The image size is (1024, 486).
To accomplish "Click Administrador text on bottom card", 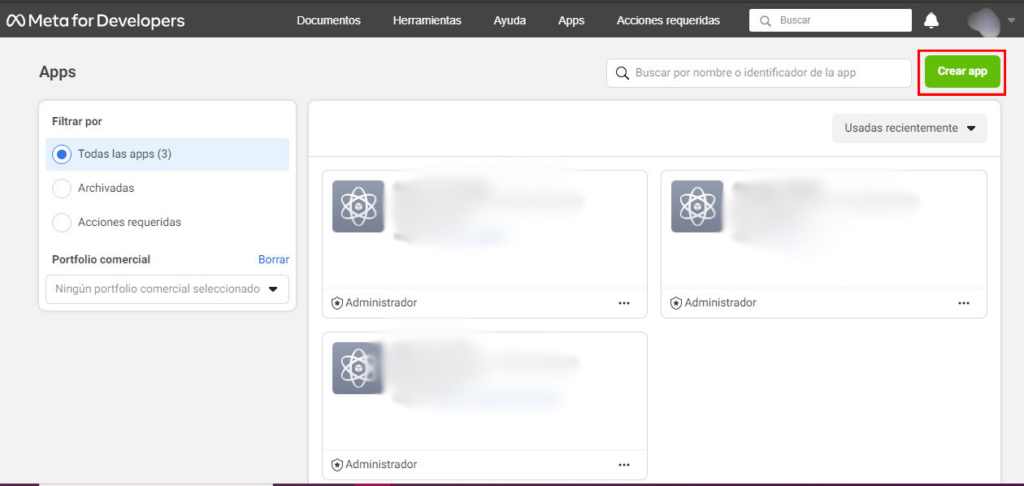I will coord(381,464).
